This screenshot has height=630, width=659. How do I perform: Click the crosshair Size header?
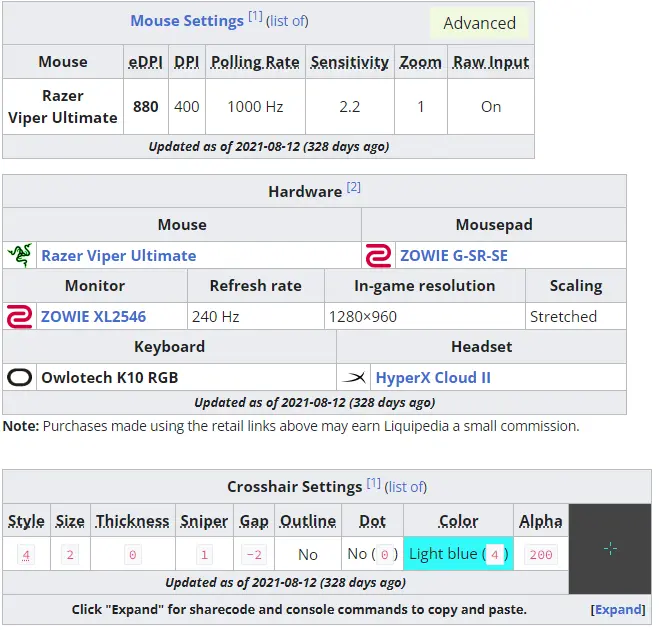(x=70, y=521)
